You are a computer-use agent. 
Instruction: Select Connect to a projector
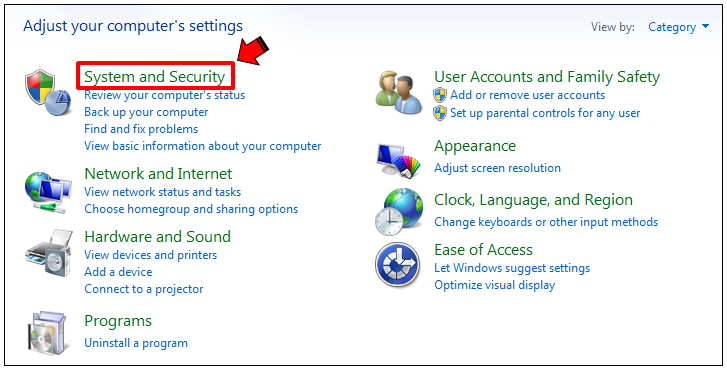tap(144, 289)
